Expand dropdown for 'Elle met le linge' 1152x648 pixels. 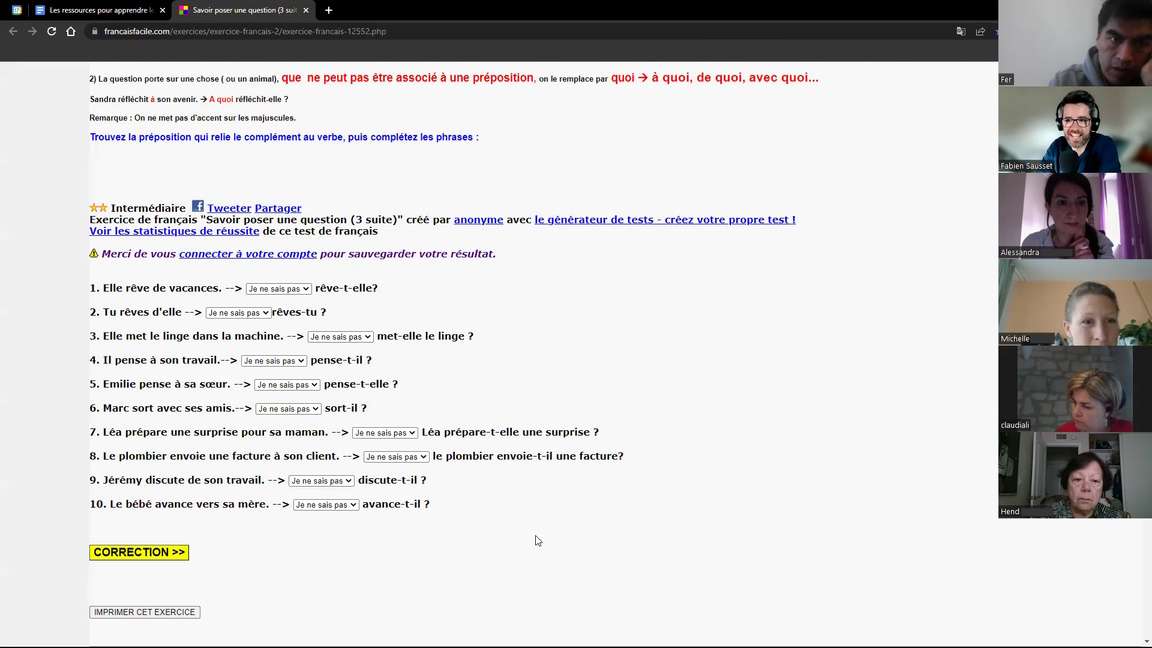click(x=340, y=337)
